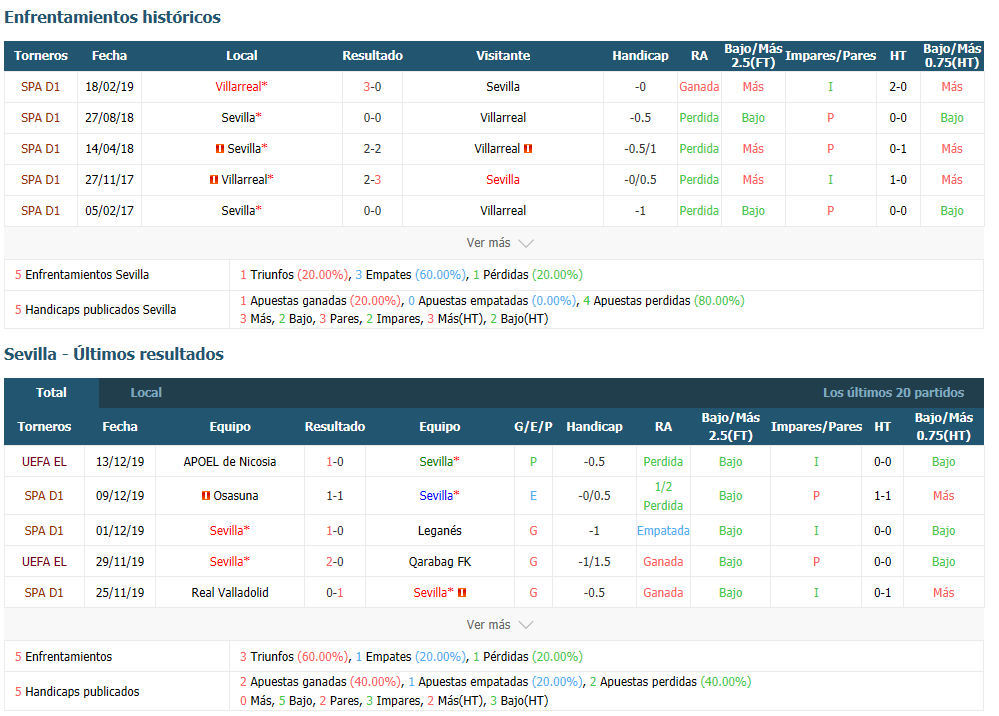999x716 pixels.
Task: Switch to the Local tab
Action: pos(146,392)
